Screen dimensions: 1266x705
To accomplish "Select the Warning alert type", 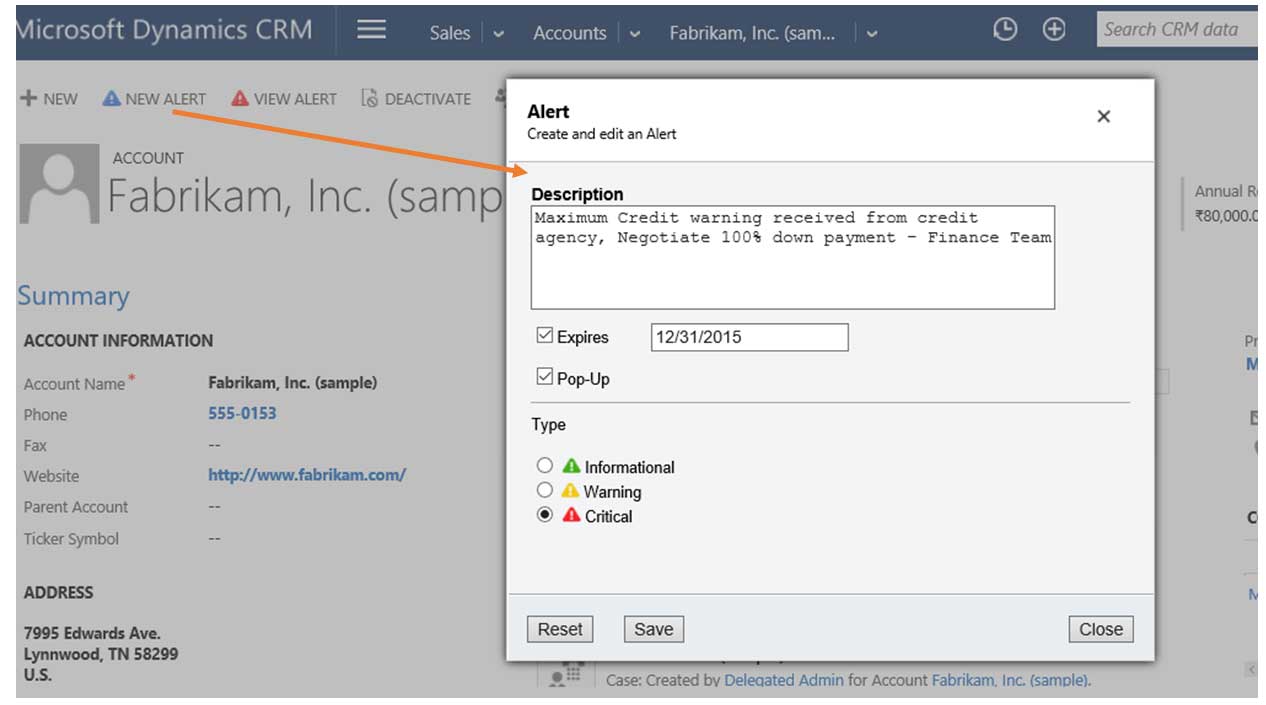I will pos(544,491).
